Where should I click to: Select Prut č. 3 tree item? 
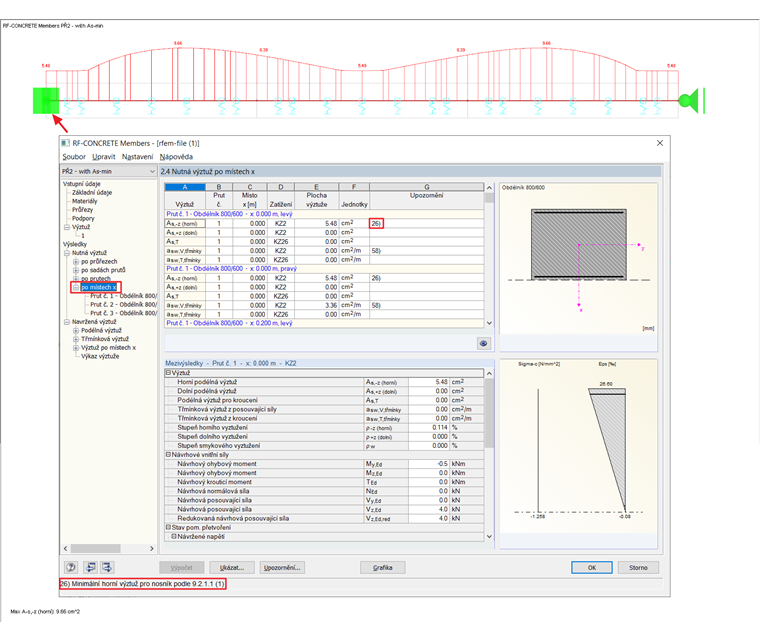pos(123,313)
